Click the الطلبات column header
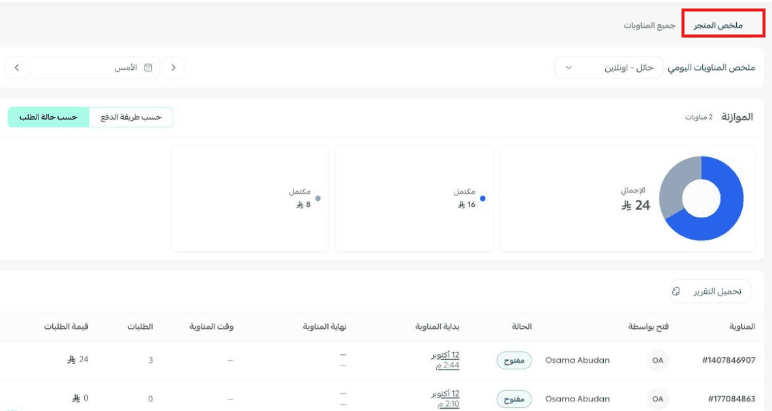This screenshot has width=772, height=411. [x=140, y=326]
